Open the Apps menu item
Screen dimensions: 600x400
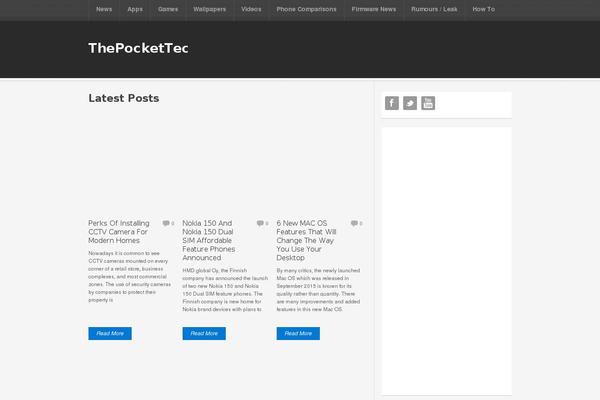(135, 9)
